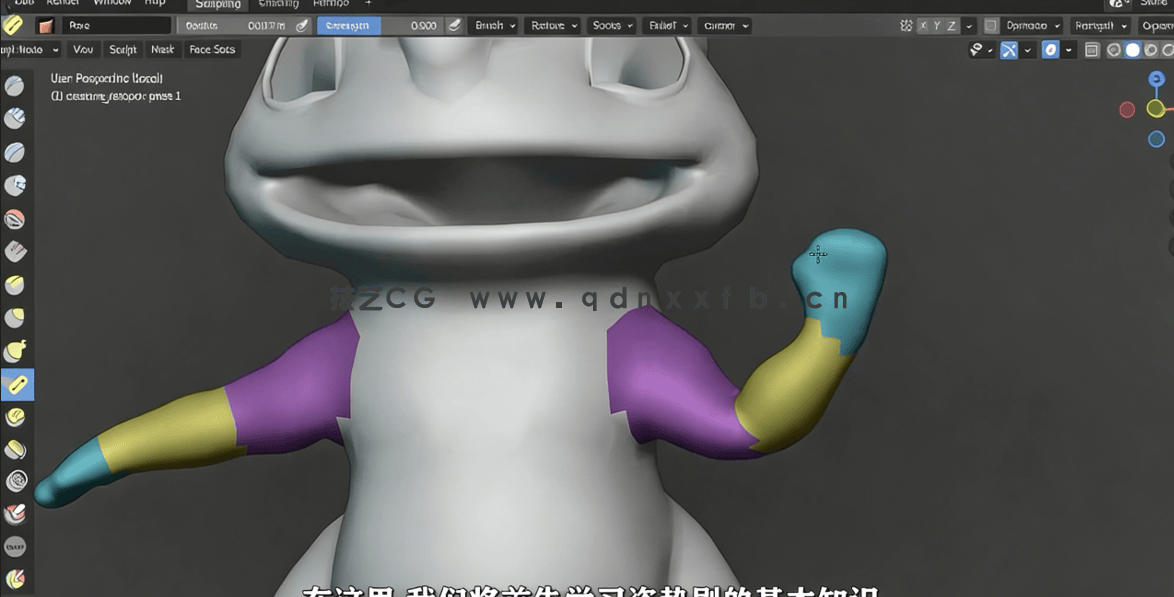The width and height of the screenshot is (1174, 597).
Task: Choose the Mask tool near the toolbar bottom
Action: 17,547
